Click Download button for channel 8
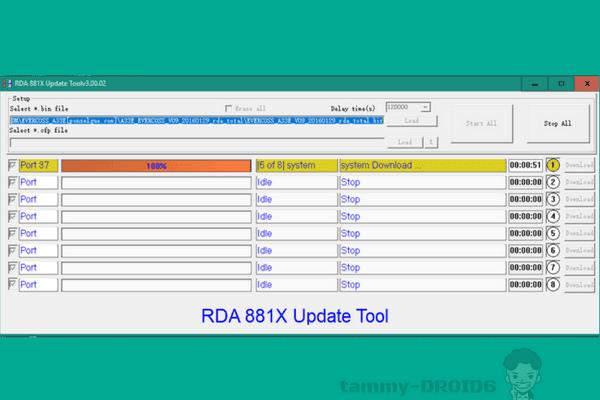 pyautogui.click(x=579, y=284)
